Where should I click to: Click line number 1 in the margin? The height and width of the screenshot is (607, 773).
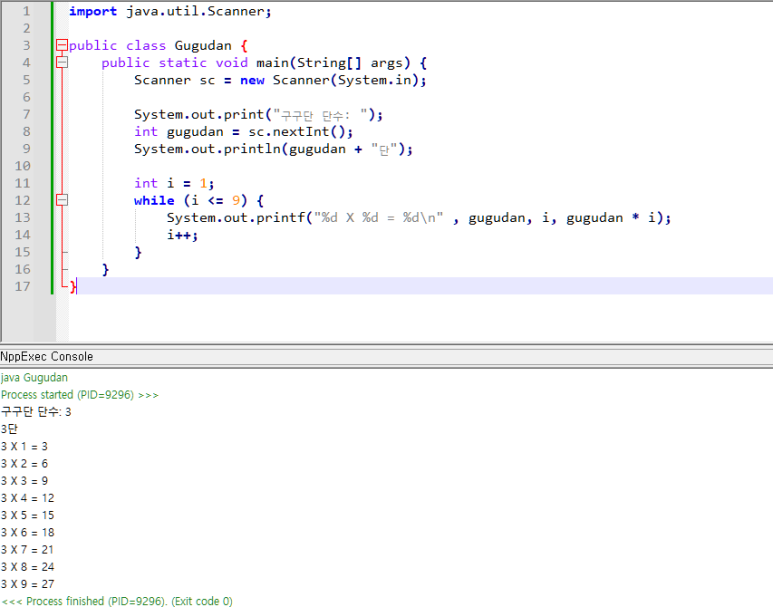click(x=26, y=11)
